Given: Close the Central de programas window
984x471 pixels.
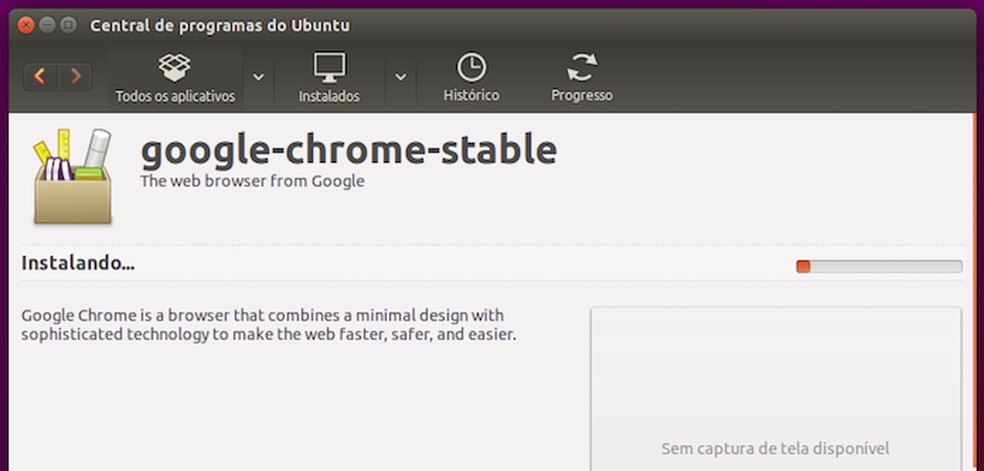Looking at the screenshot, I should click(x=26, y=26).
